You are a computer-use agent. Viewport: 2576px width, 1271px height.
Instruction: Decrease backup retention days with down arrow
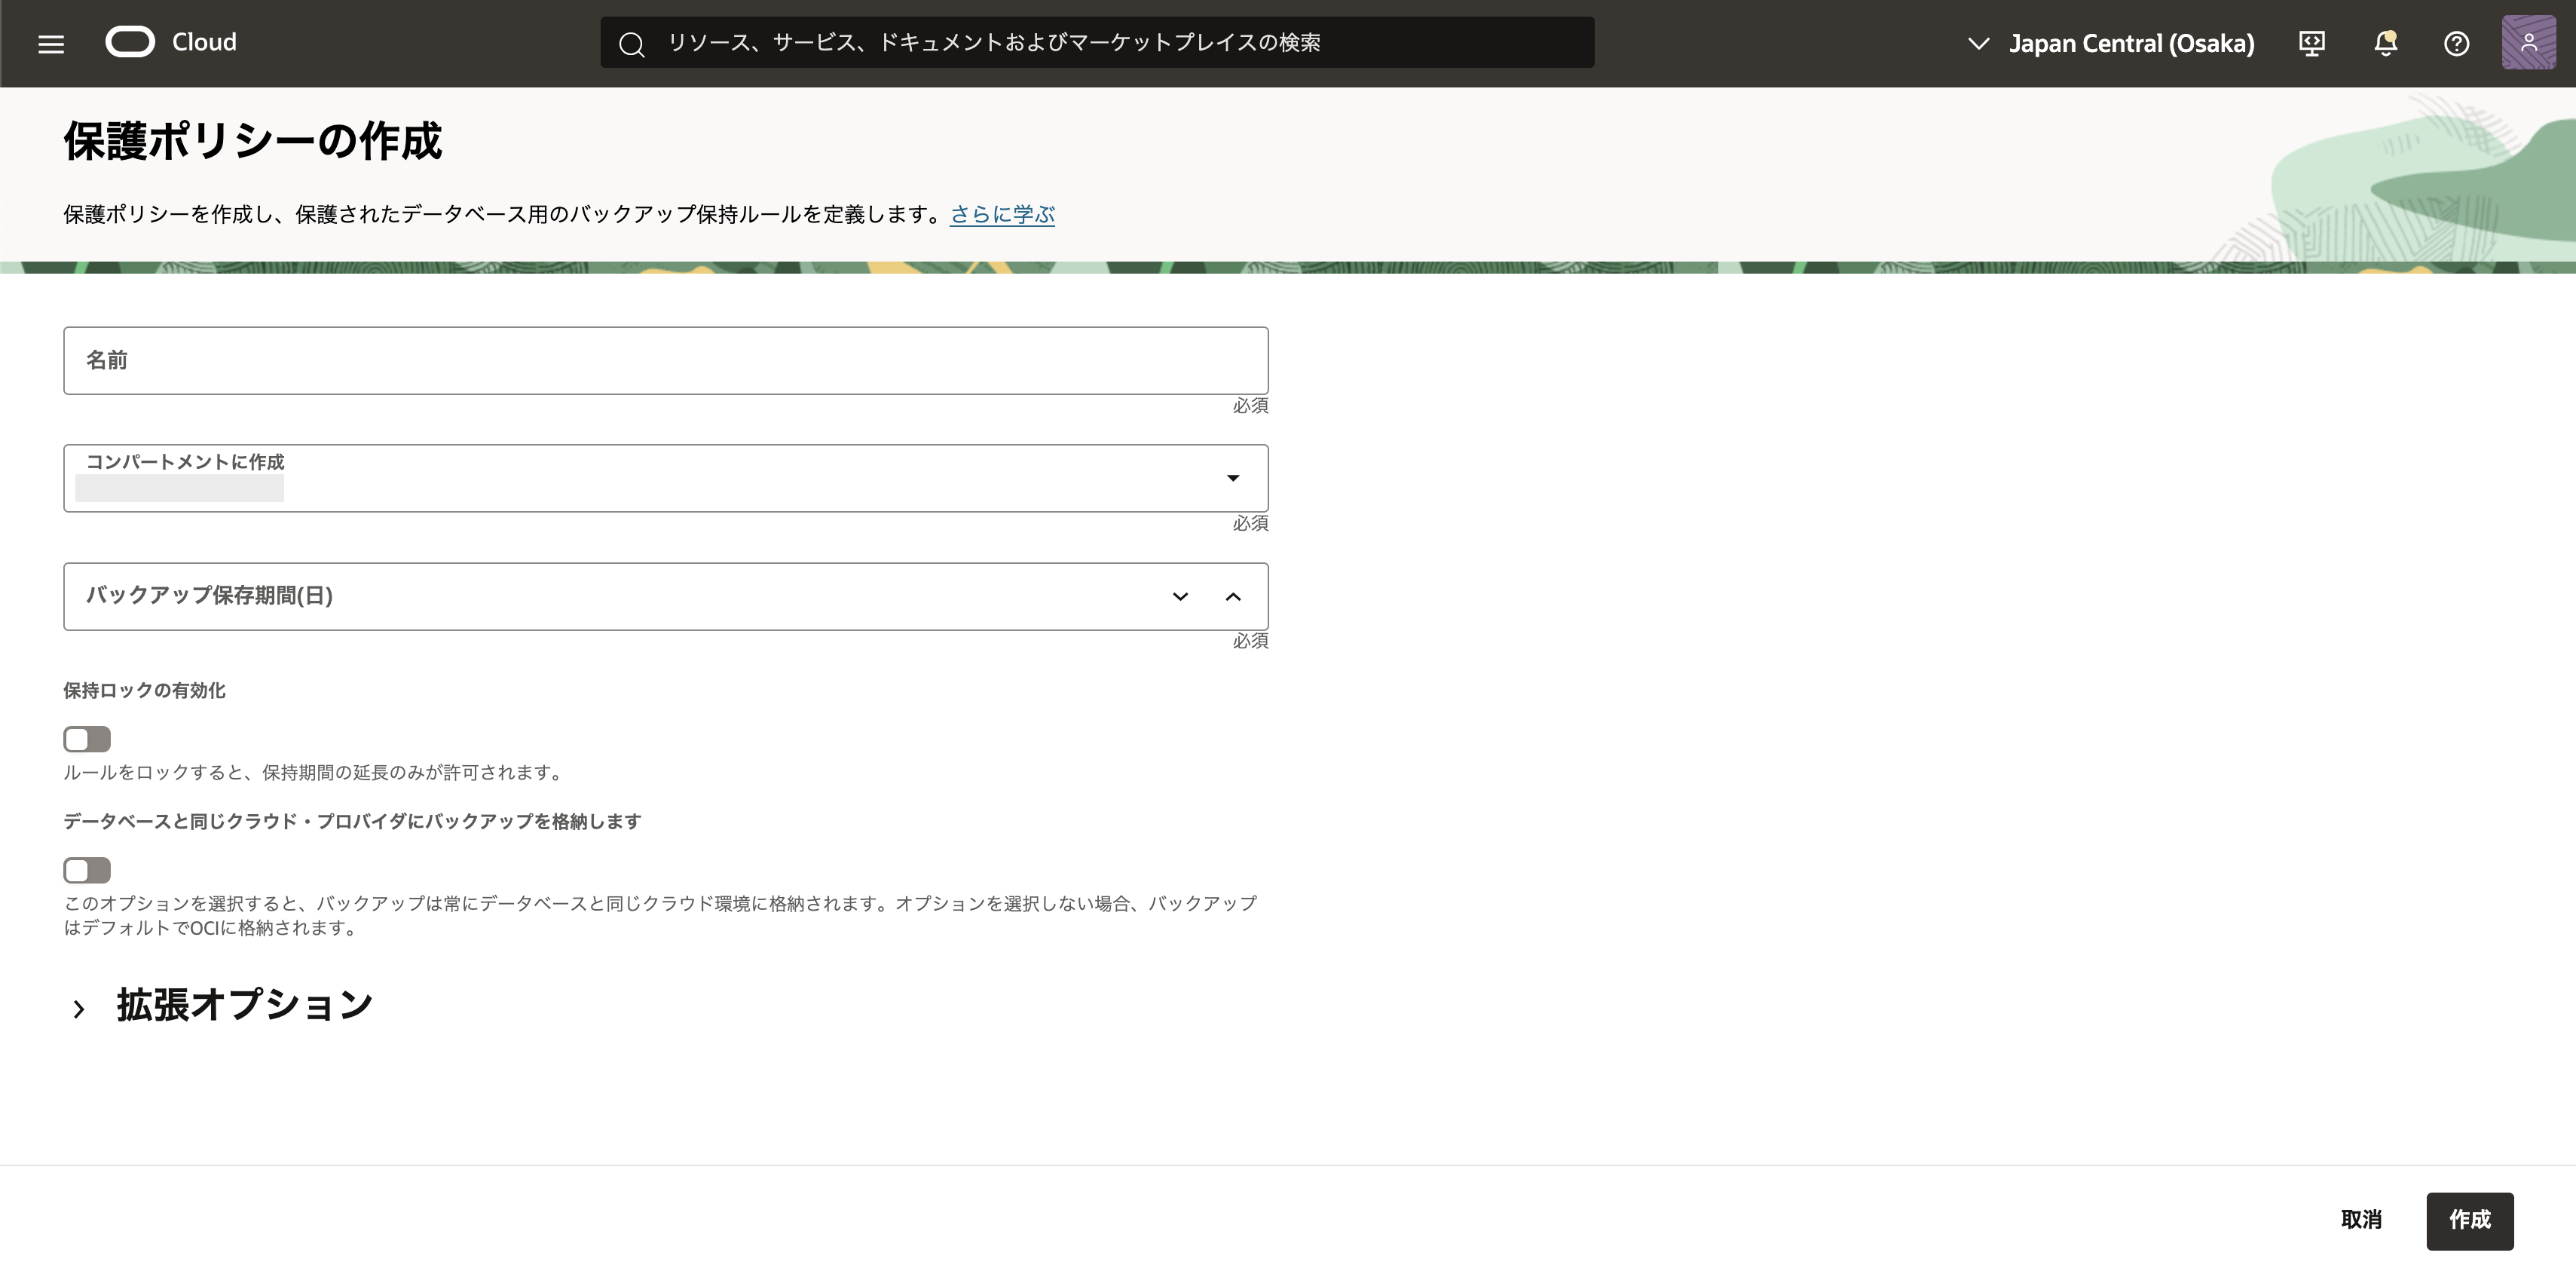(x=1180, y=597)
